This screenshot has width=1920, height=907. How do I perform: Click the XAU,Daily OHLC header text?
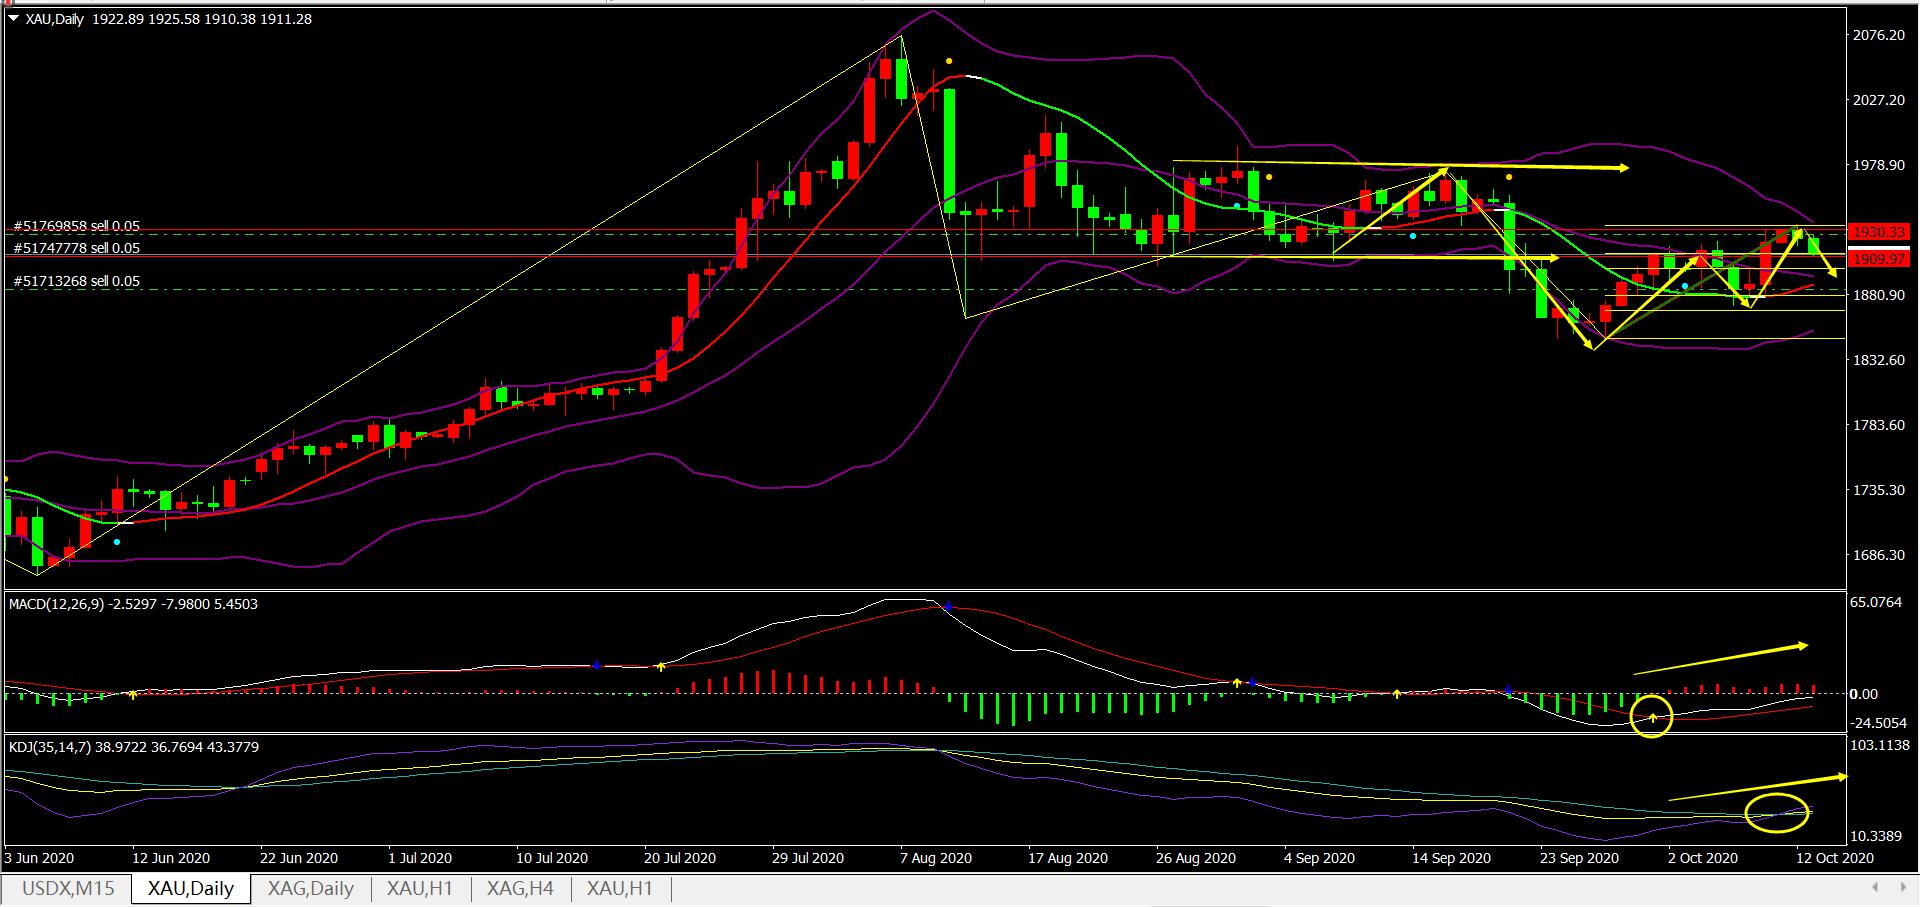click(x=167, y=19)
